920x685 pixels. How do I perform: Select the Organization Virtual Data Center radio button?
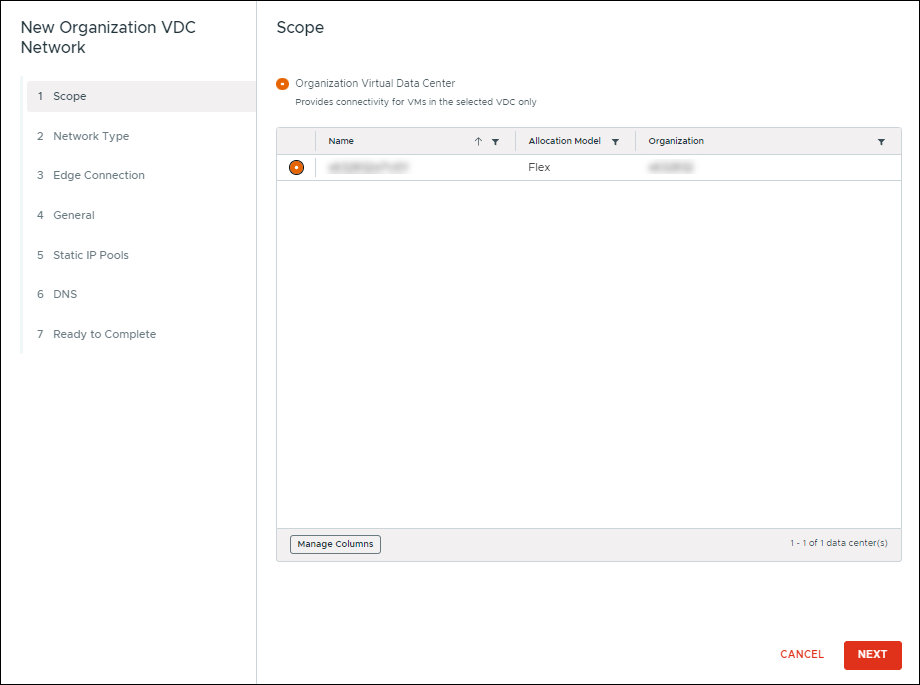[x=285, y=84]
